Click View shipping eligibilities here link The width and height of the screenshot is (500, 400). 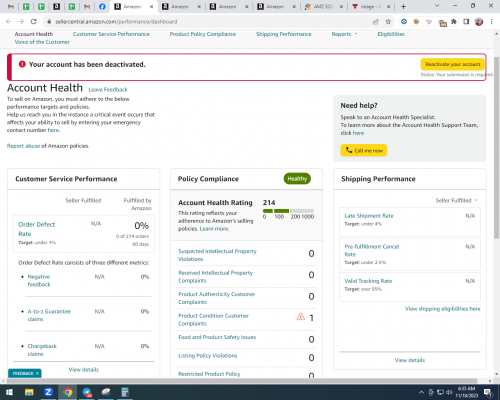pos(443,309)
